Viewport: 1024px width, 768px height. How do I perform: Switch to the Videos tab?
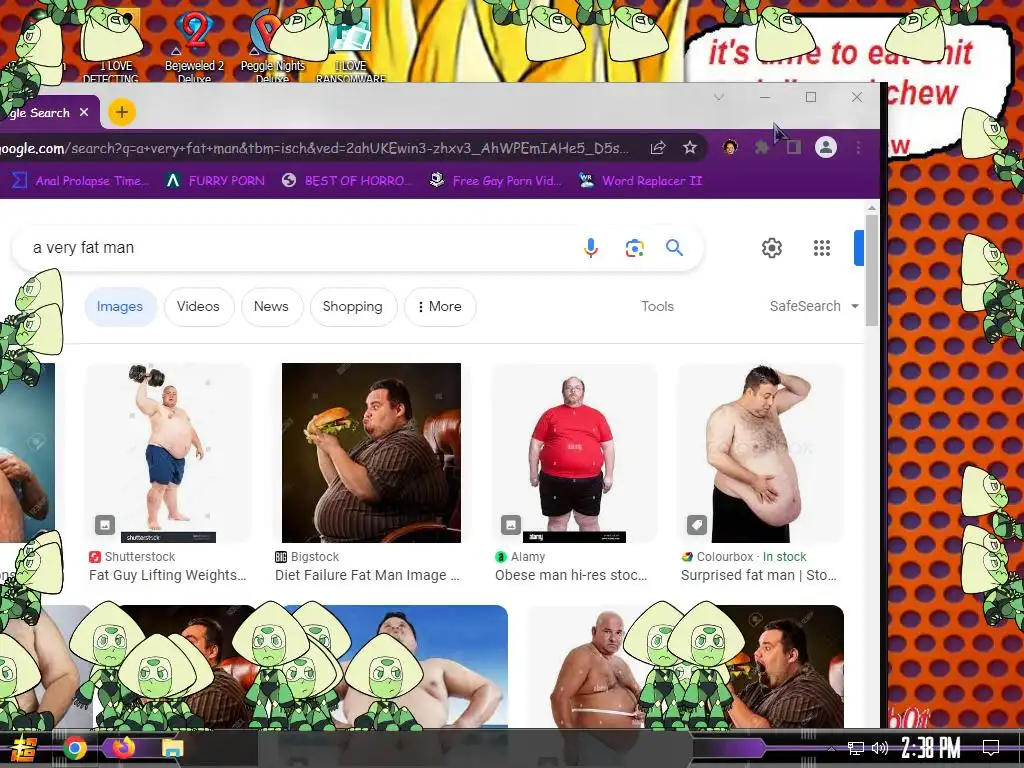(198, 306)
